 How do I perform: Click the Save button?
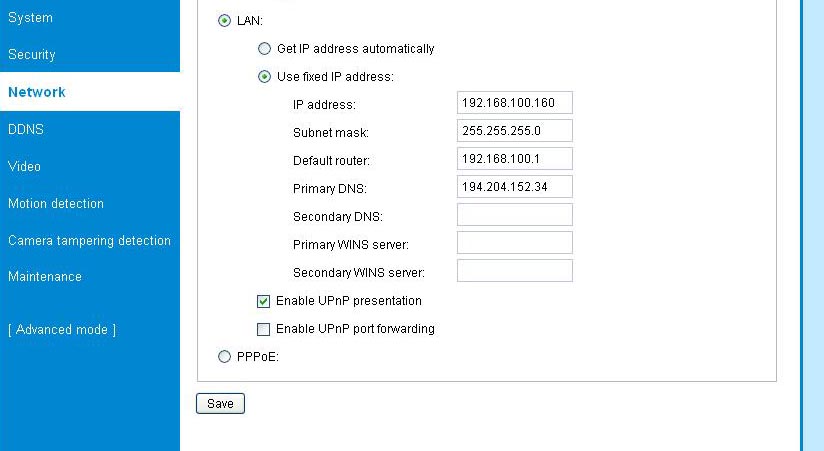pos(220,403)
